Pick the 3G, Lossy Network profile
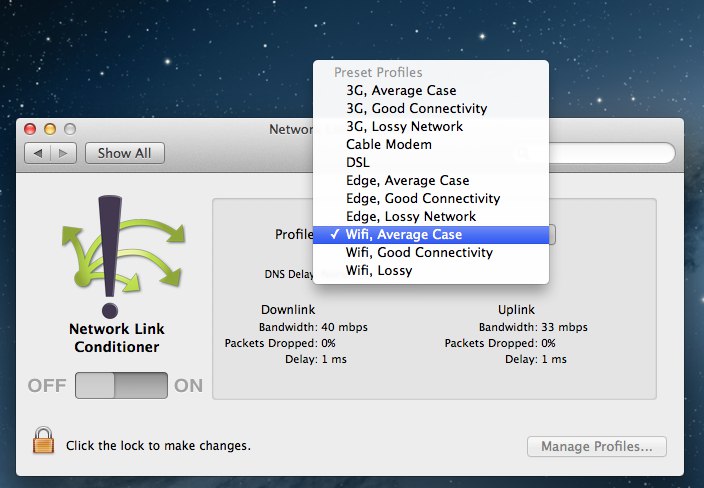704x488 pixels. (431, 127)
